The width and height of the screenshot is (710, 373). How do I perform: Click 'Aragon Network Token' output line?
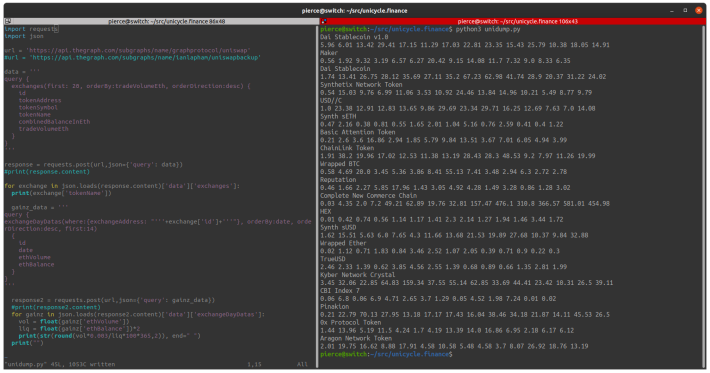click(x=356, y=338)
